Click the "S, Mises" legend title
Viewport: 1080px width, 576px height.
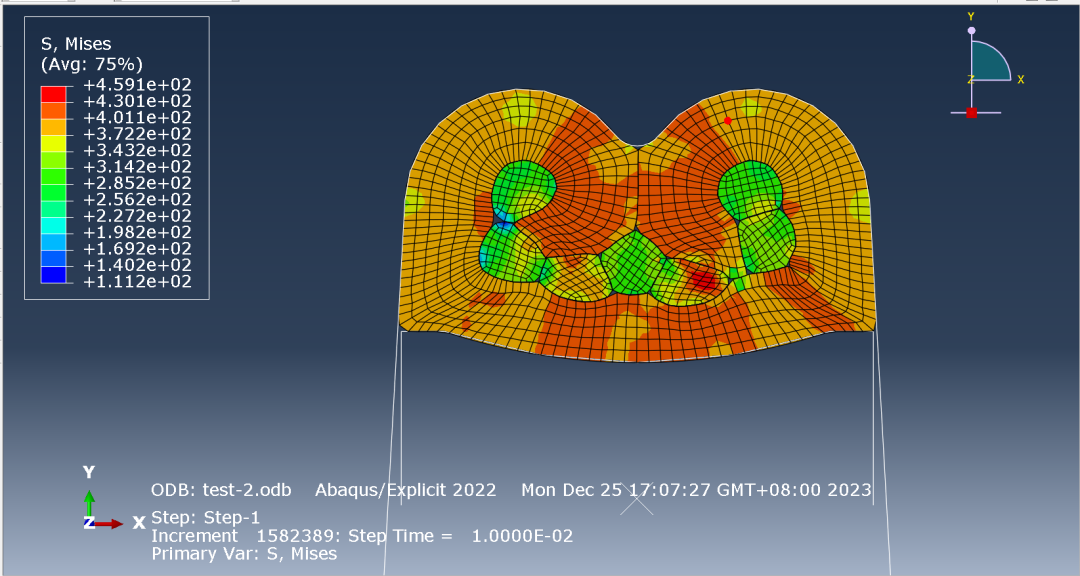(x=76, y=44)
